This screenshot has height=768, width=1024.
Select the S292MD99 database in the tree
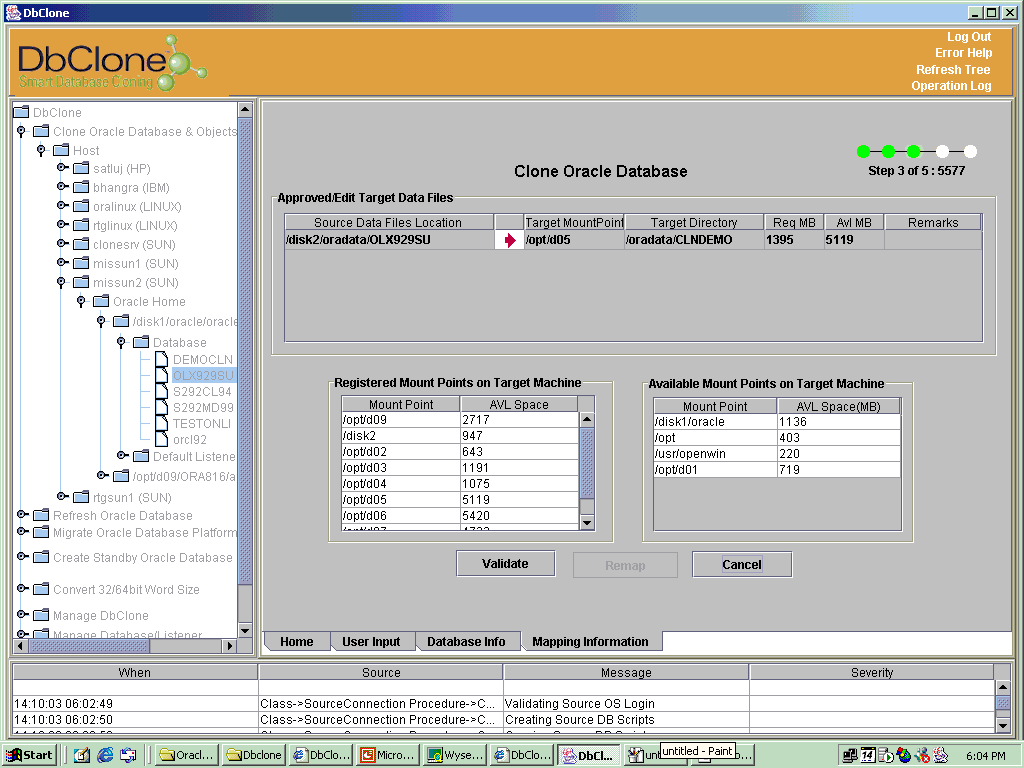(202, 408)
